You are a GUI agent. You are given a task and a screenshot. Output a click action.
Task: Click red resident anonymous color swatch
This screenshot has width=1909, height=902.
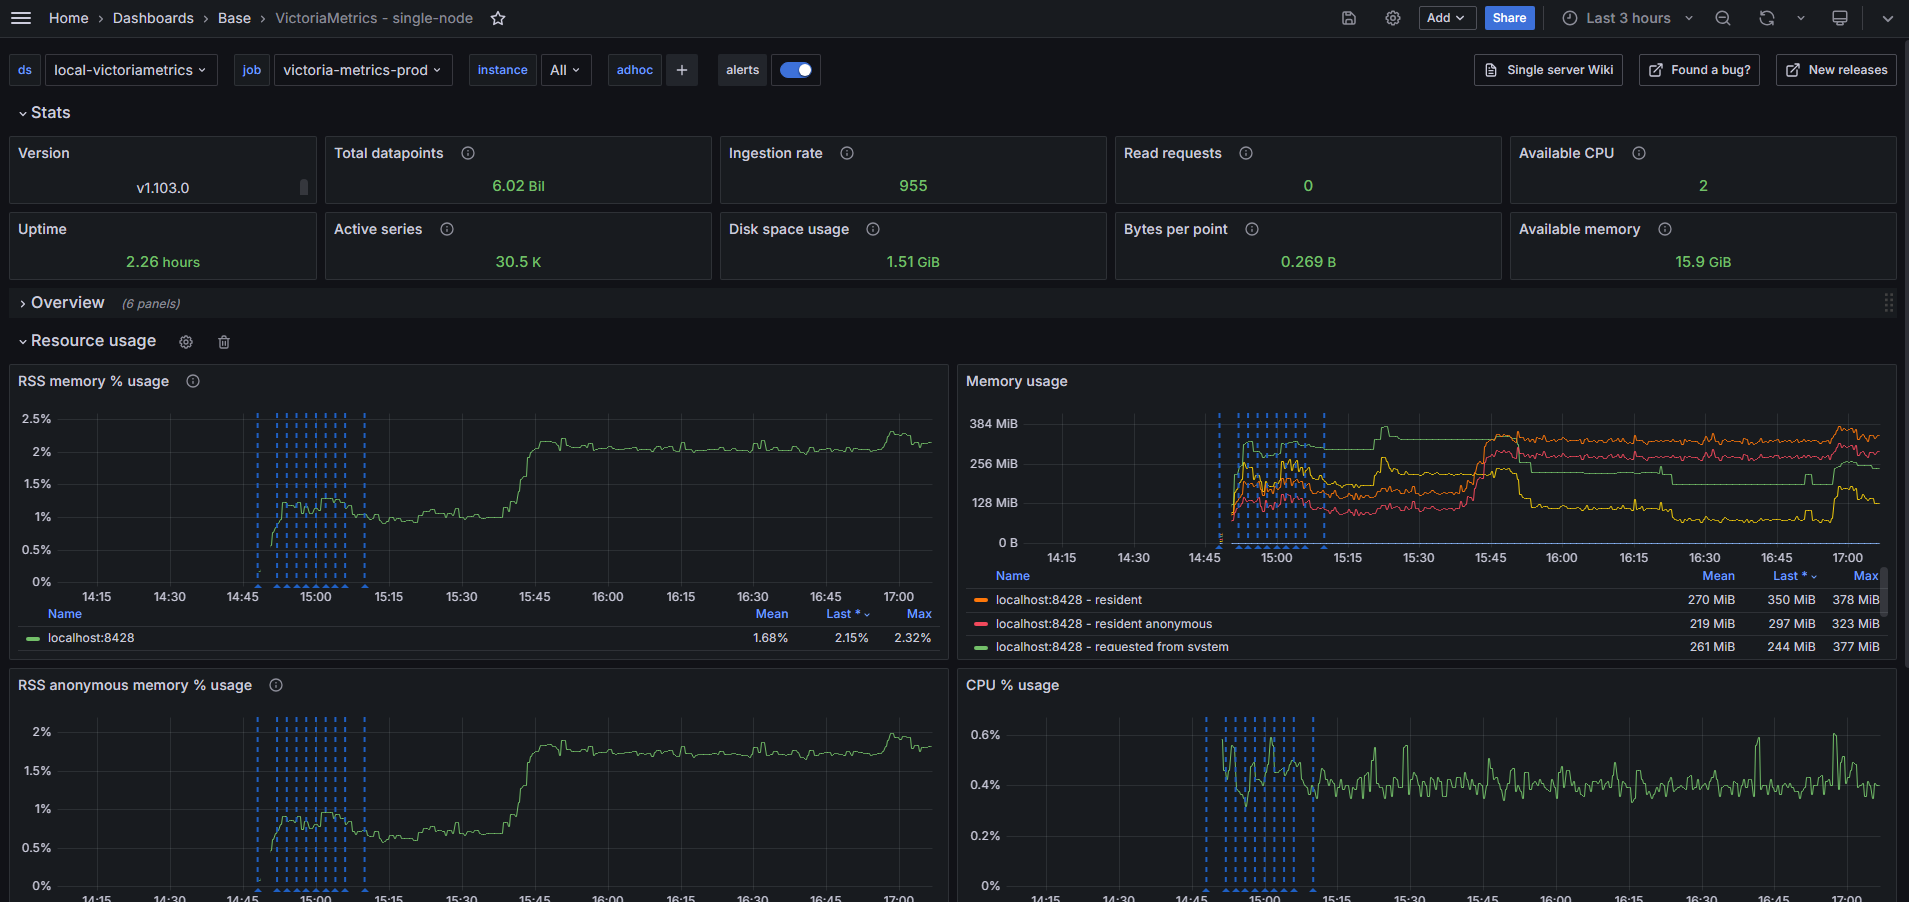(x=981, y=624)
